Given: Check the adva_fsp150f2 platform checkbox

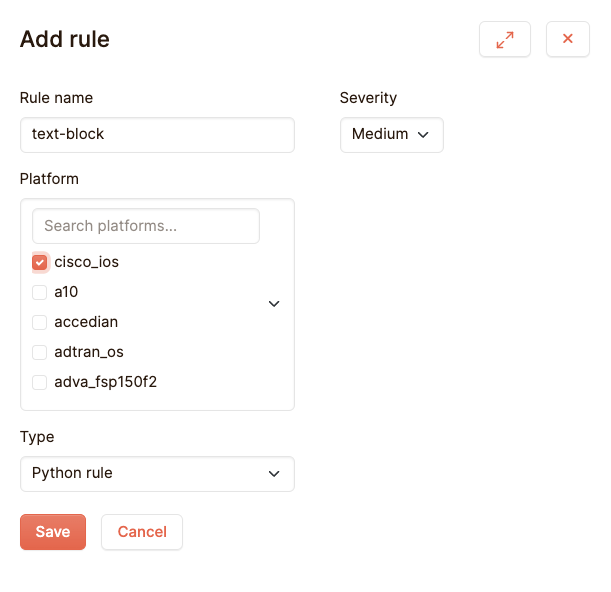Looking at the screenshot, I should [40, 382].
